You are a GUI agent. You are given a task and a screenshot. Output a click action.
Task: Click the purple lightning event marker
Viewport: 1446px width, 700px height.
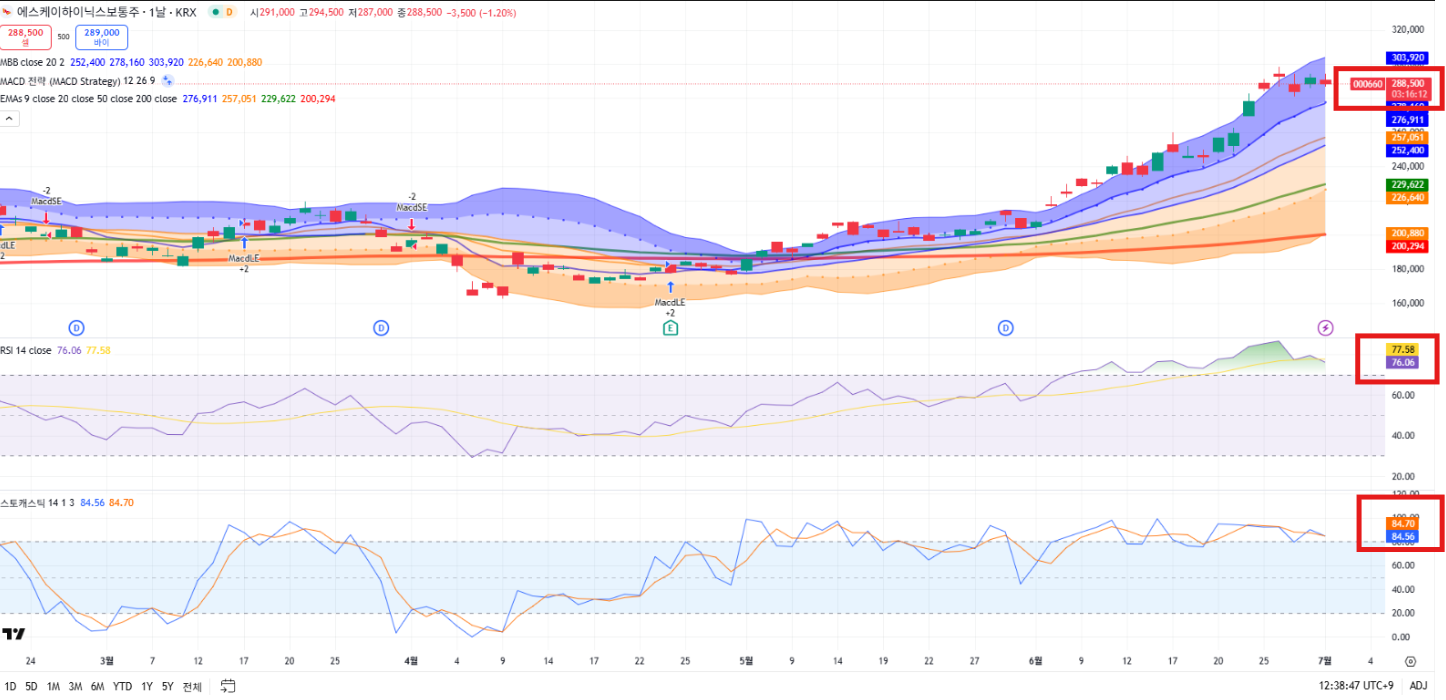point(1325,327)
